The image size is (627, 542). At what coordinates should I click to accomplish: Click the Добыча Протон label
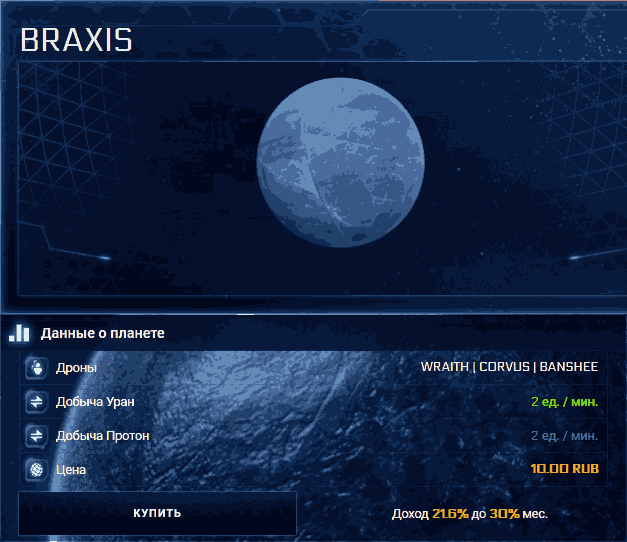point(105,436)
